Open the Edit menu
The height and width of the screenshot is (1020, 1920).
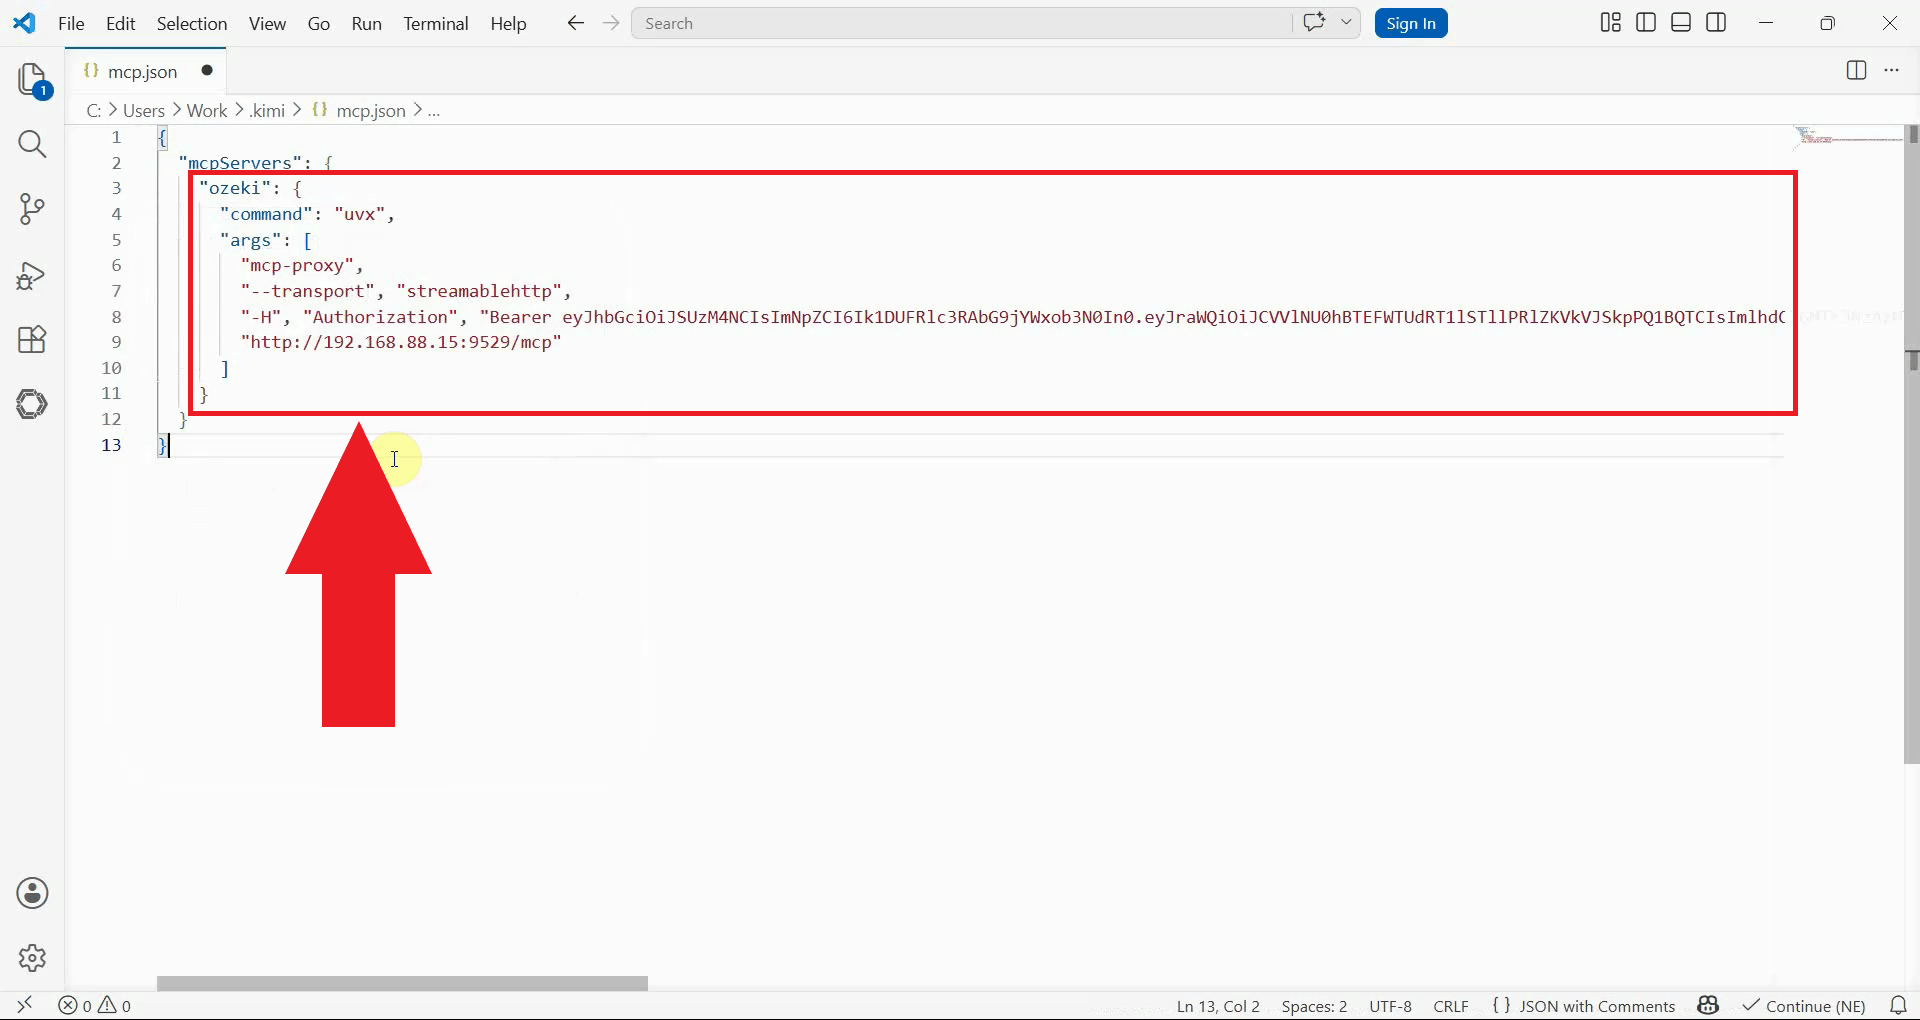pyautogui.click(x=120, y=23)
